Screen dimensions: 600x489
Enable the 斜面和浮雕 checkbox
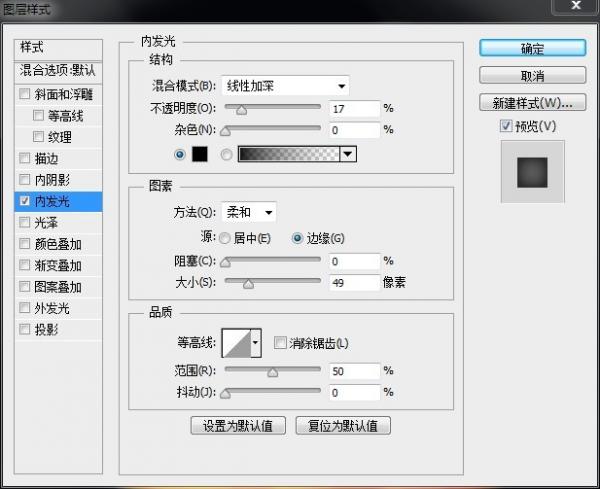pos(25,95)
